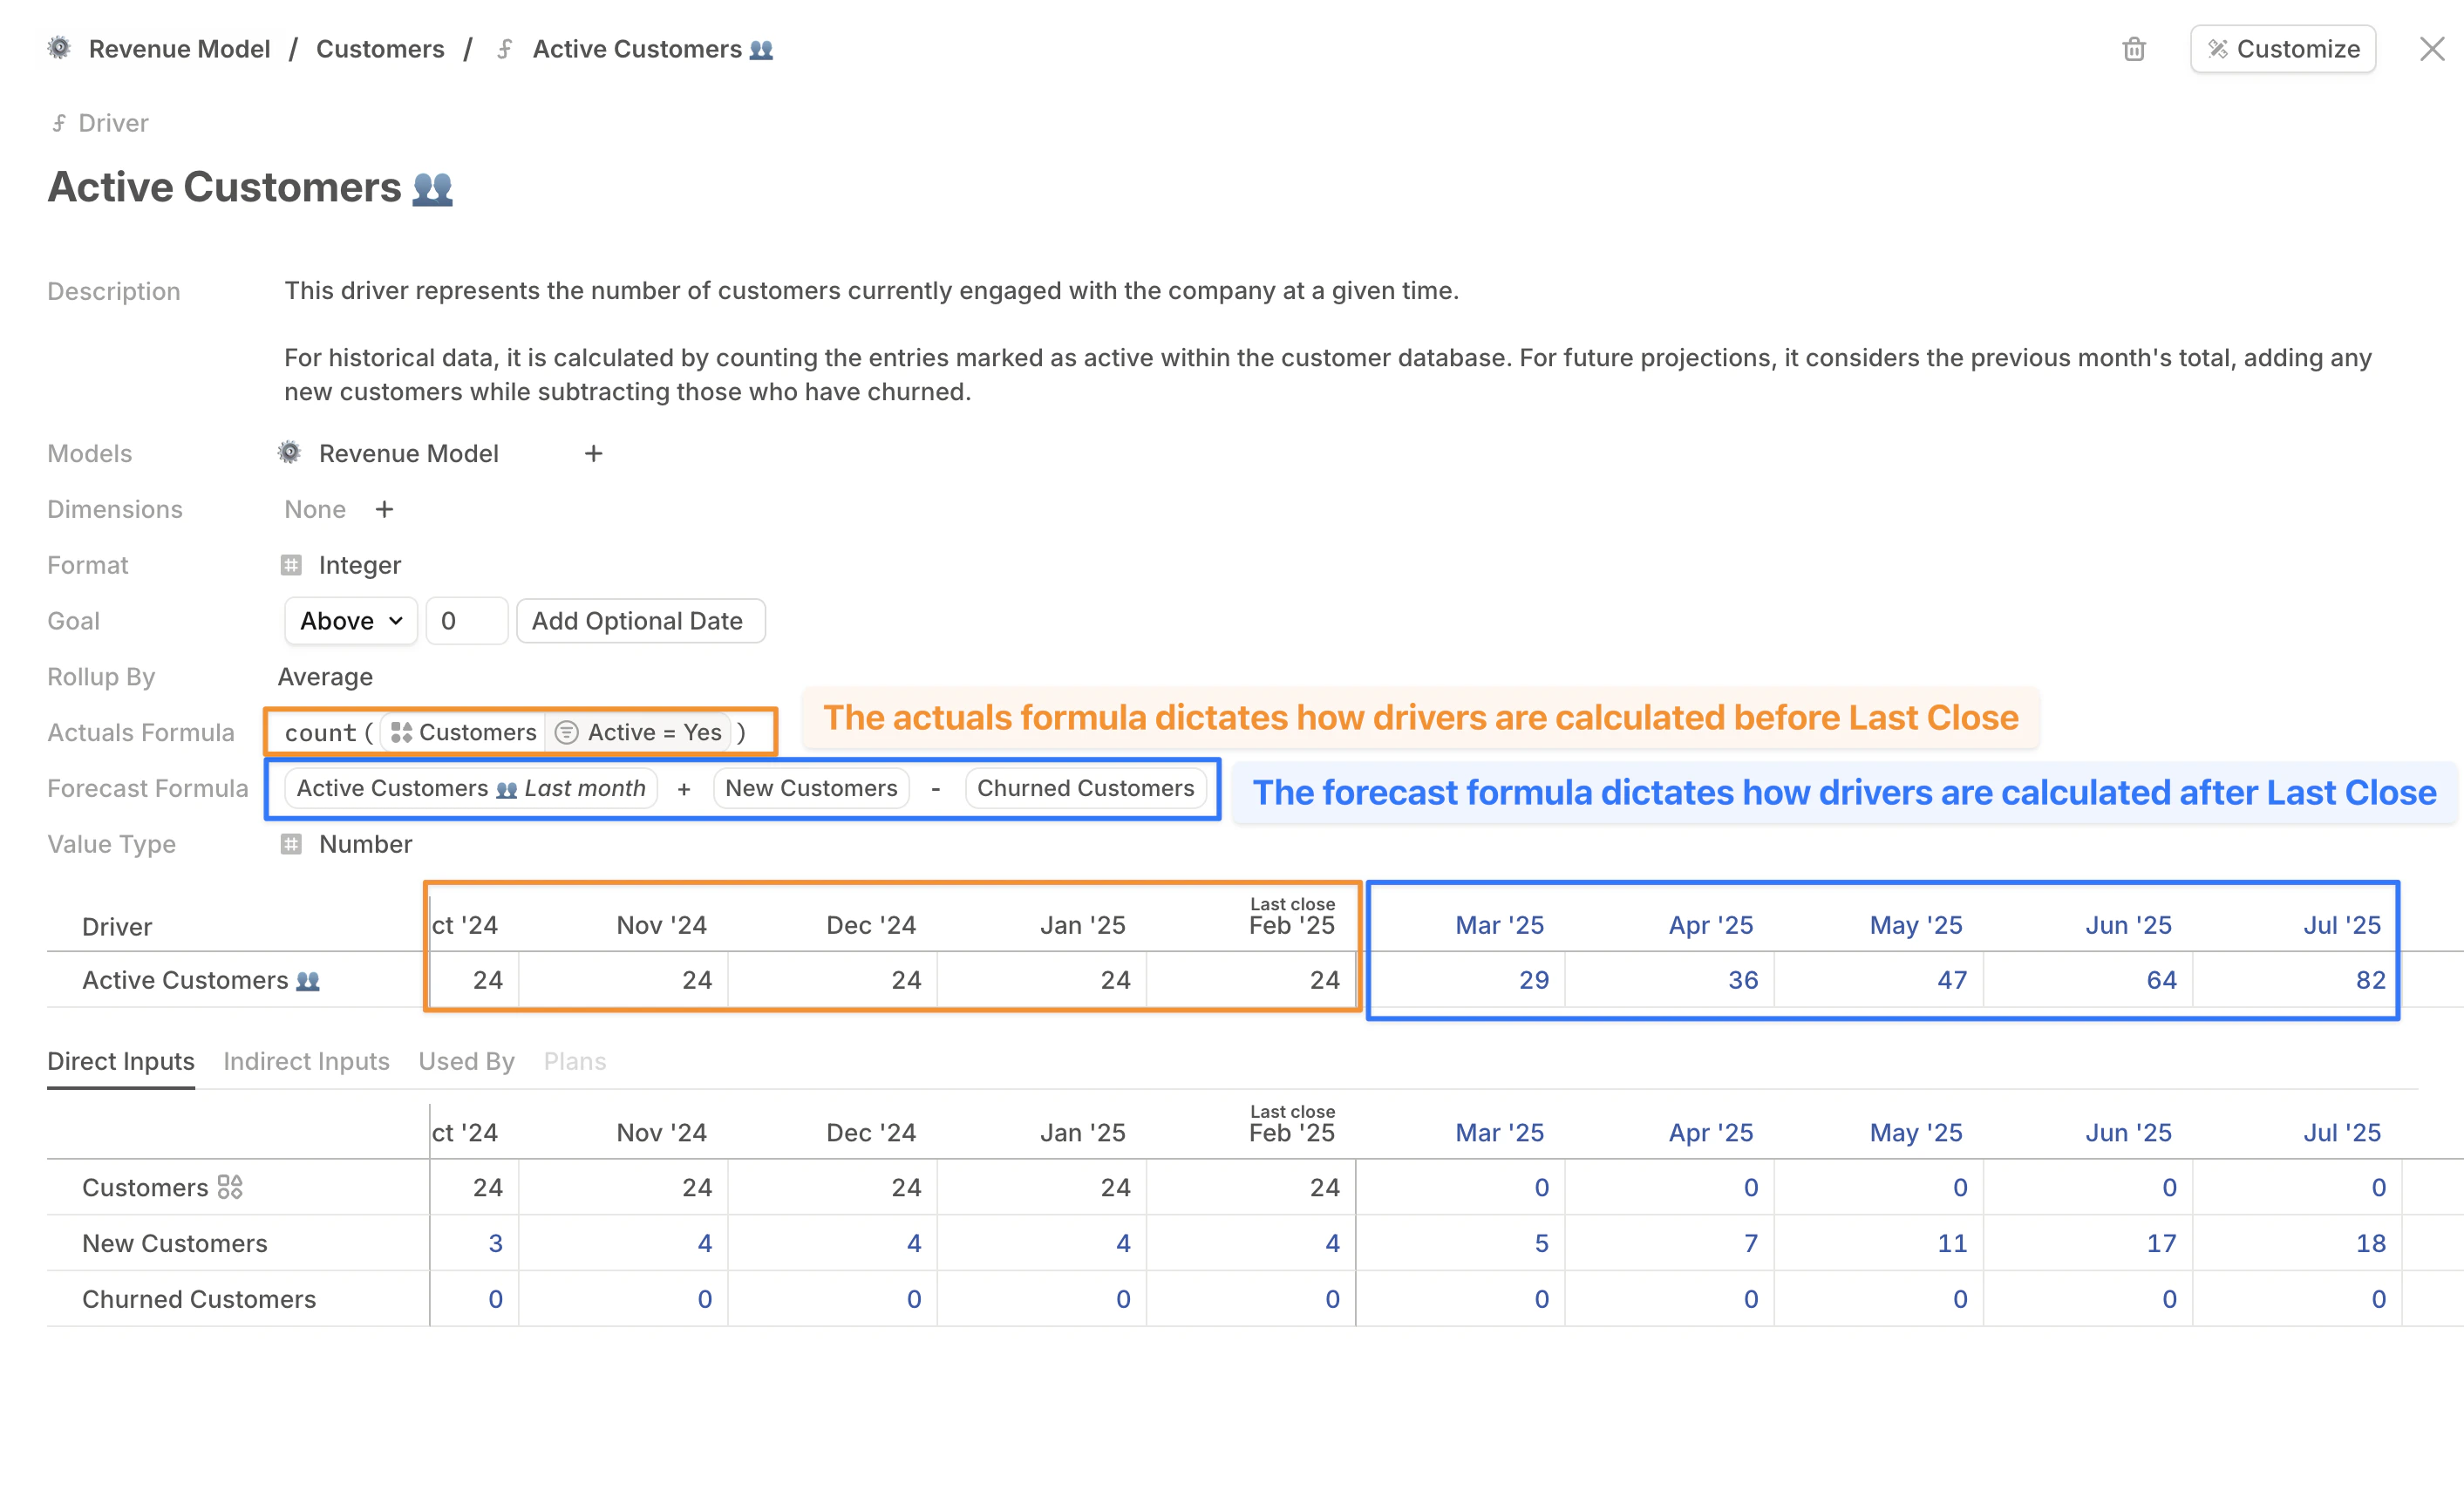This screenshot has width=2464, height=1491.
Task: Click the trash delete icon
Action: [2133, 49]
